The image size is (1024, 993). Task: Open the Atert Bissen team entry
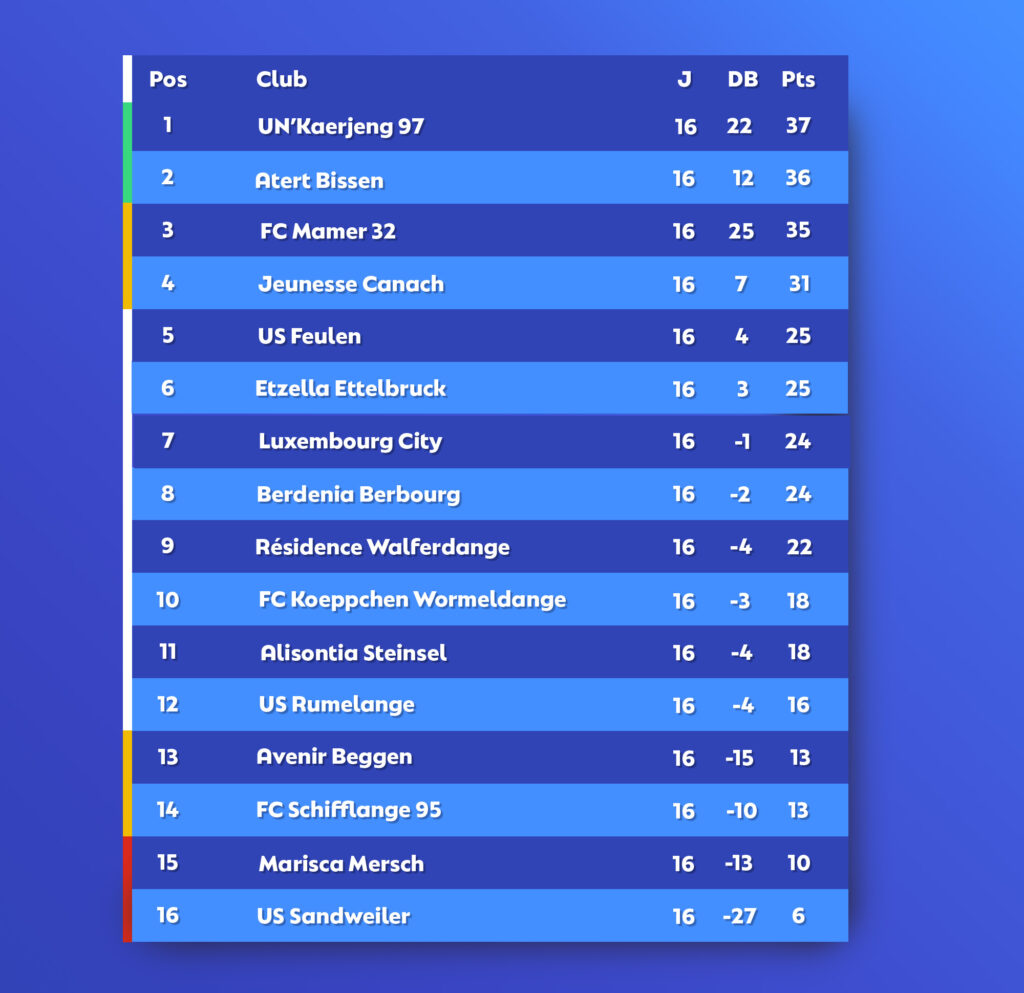(x=319, y=180)
